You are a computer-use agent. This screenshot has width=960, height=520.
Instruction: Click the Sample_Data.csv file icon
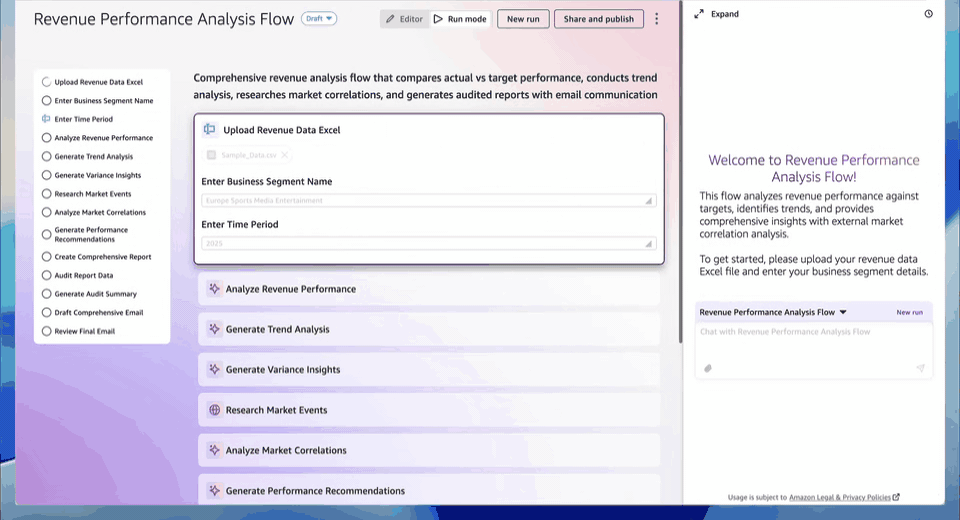[x=211, y=155]
